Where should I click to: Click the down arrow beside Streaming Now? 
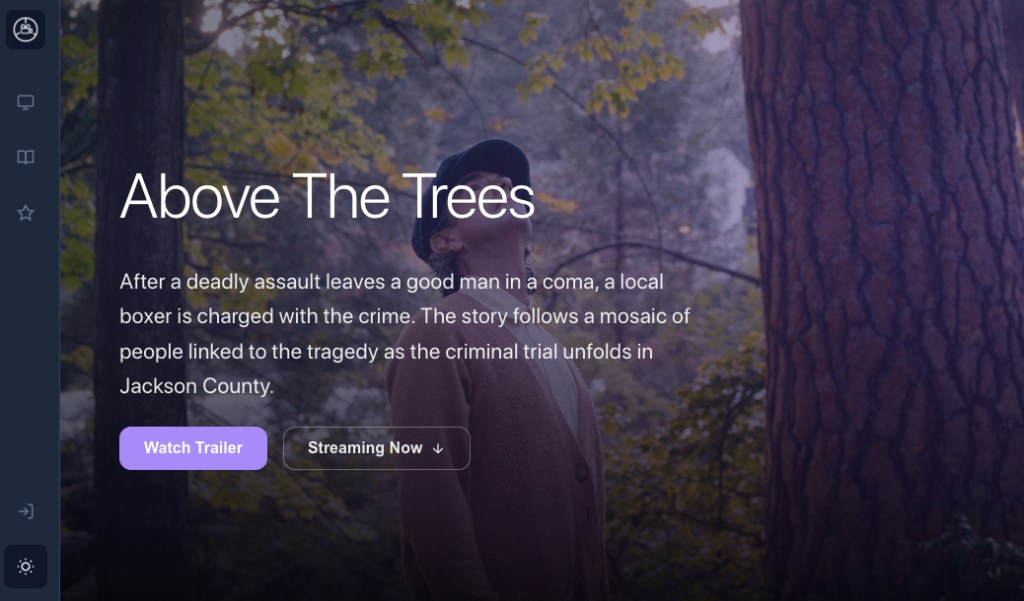click(438, 449)
